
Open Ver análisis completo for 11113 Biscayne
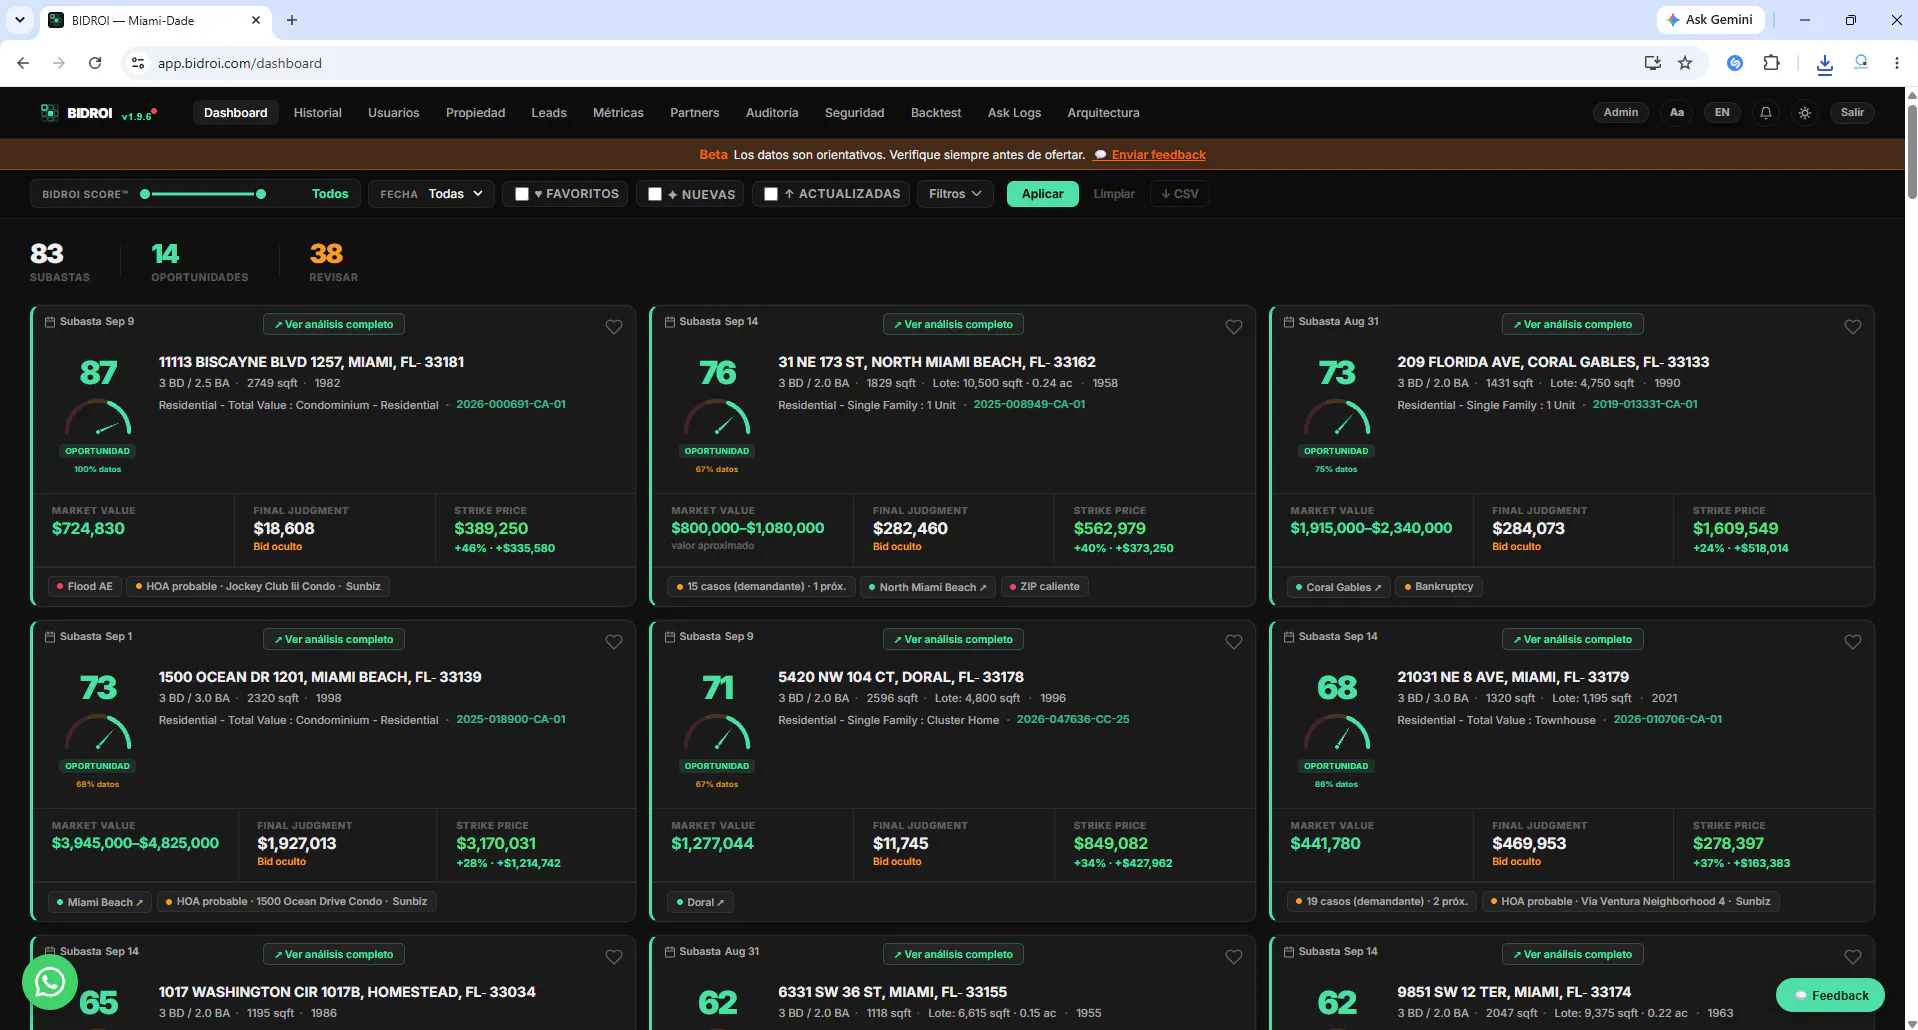pos(334,324)
